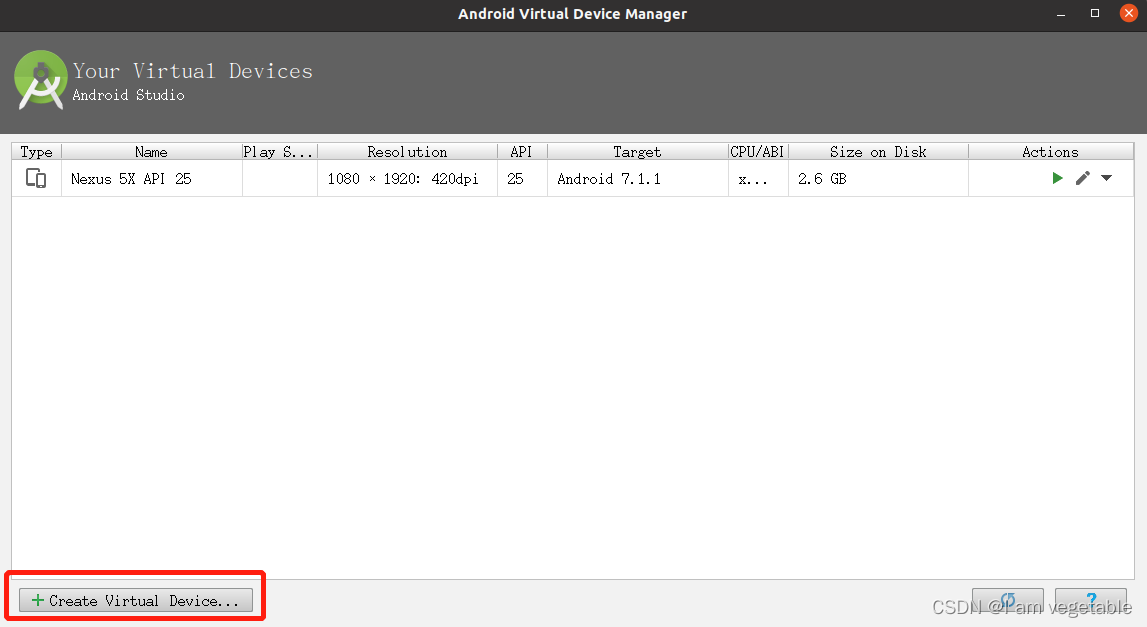Click the Android Studio logo icon
This screenshot has height=627, width=1147.
pos(41,80)
